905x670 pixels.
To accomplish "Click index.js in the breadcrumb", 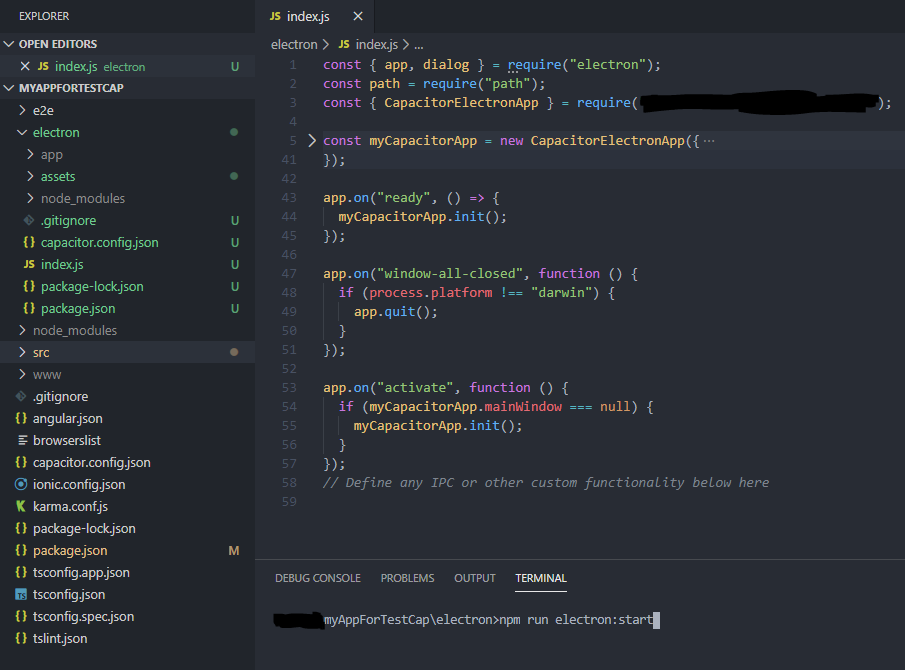I will tap(377, 44).
